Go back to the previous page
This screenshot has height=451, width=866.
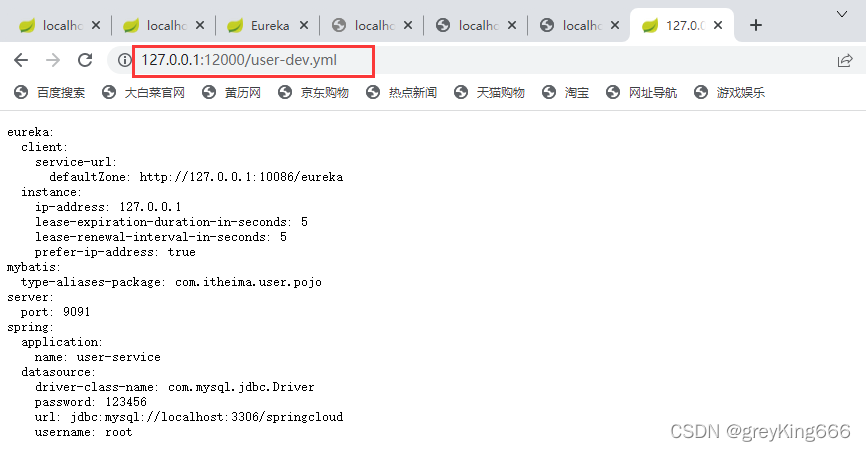[21, 60]
